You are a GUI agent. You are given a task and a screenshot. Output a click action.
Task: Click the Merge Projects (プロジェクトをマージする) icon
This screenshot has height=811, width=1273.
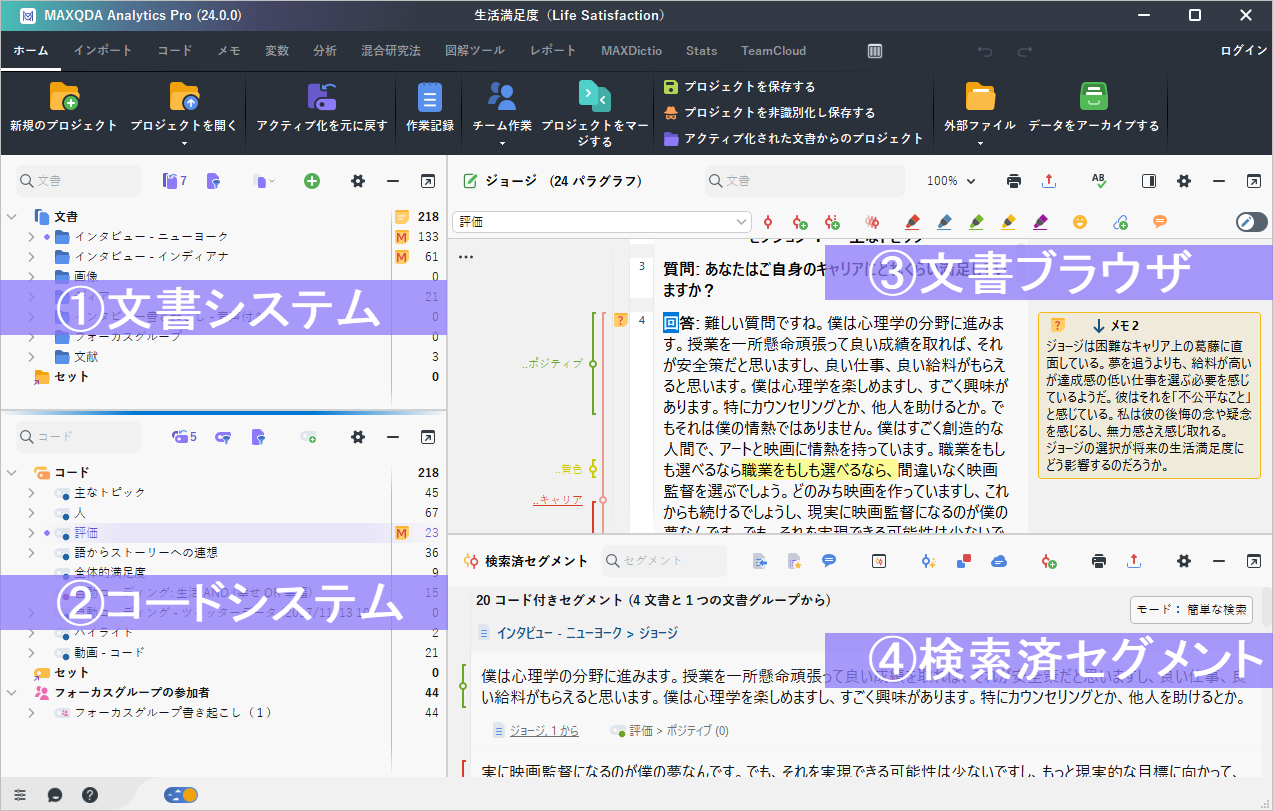(x=595, y=97)
